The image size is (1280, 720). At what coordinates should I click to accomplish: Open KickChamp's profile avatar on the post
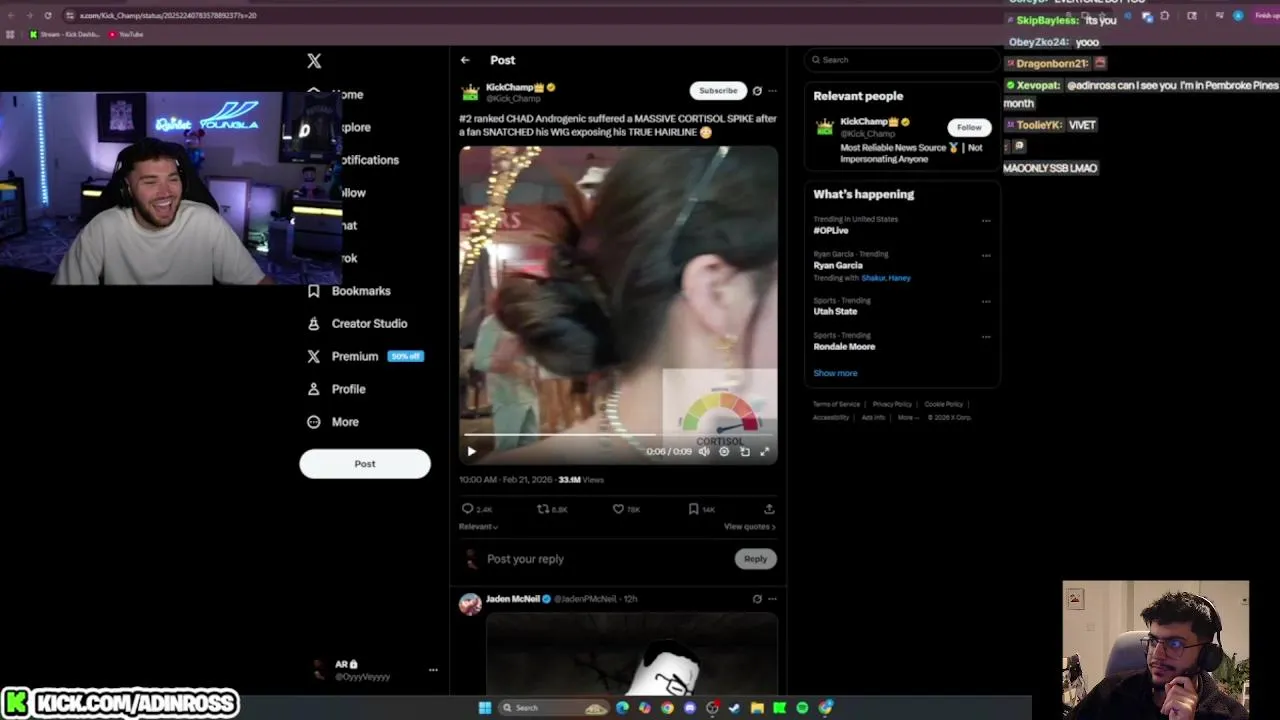click(470, 93)
